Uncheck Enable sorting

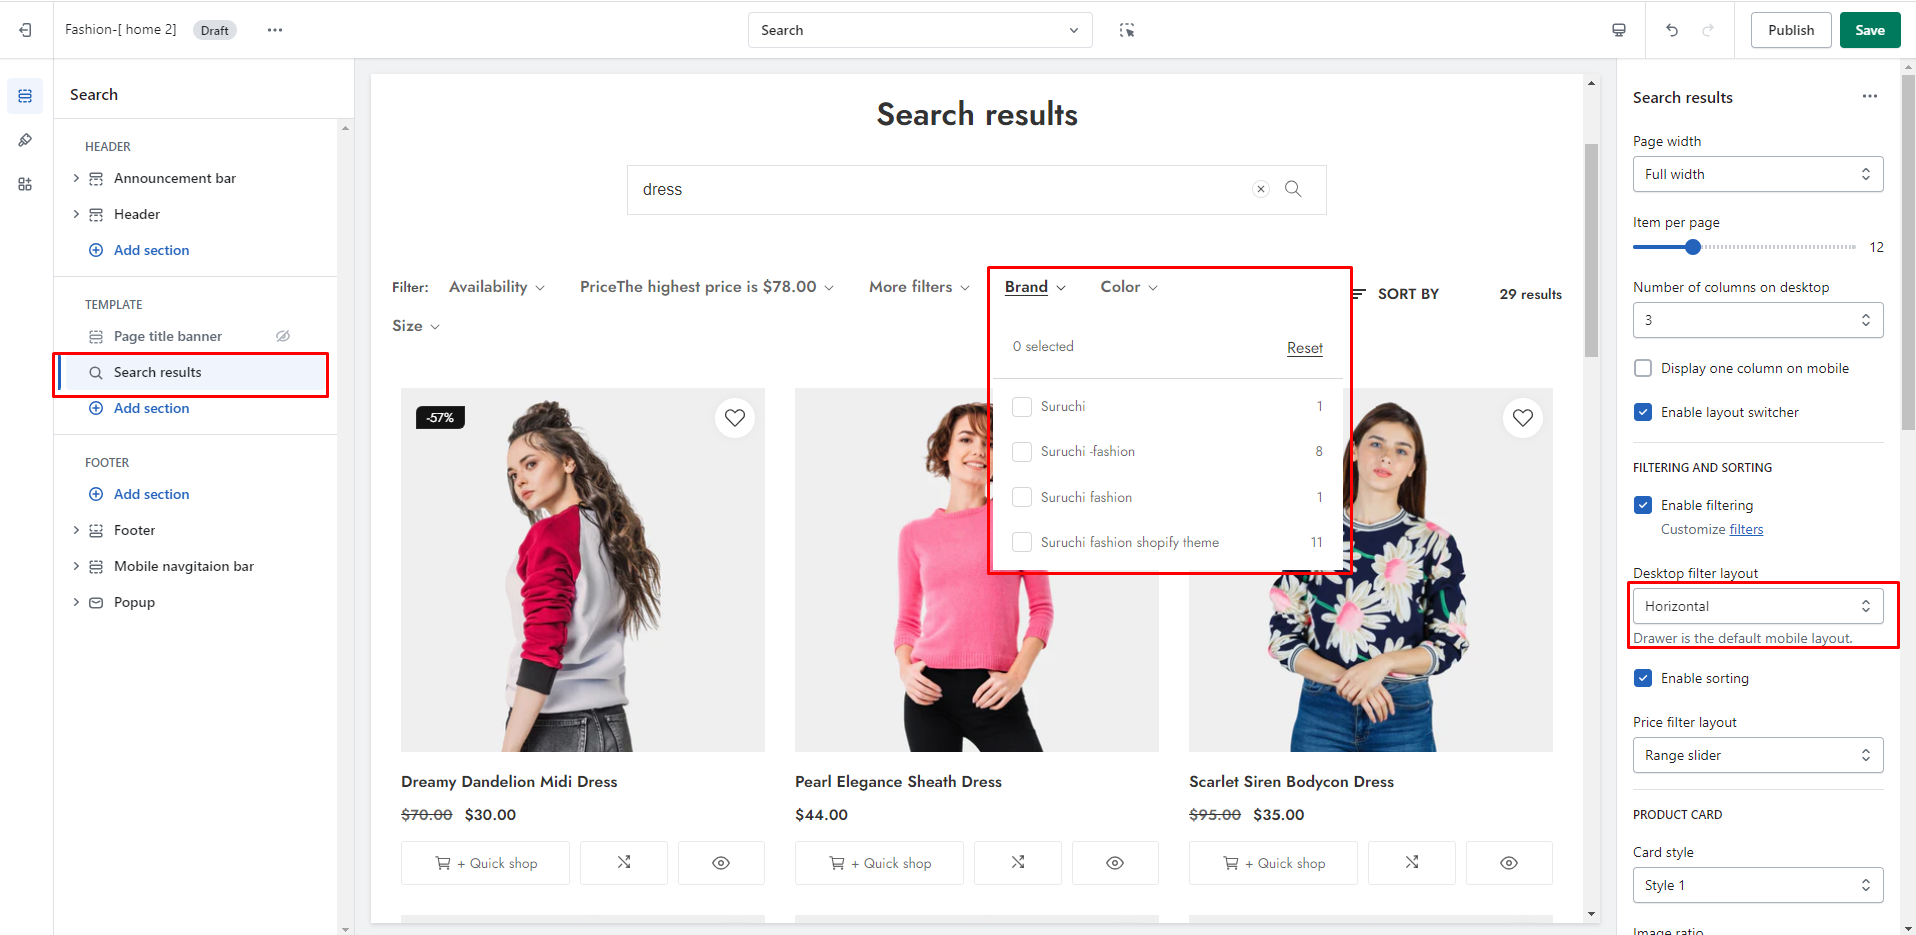click(x=1642, y=678)
